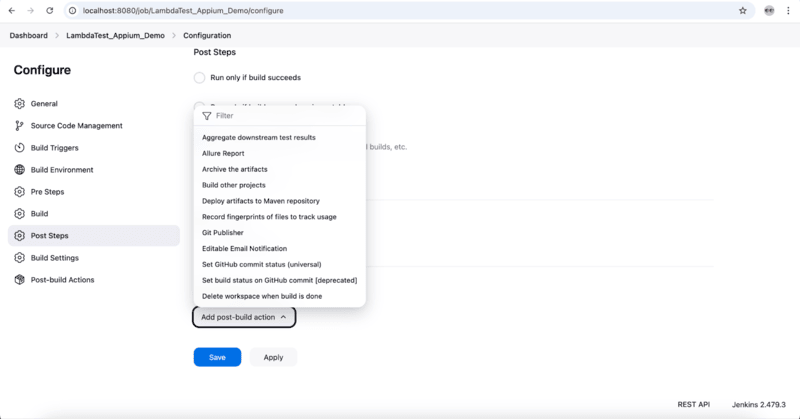
Task: Click the Build Triggers clock icon
Action: click(x=19, y=147)
